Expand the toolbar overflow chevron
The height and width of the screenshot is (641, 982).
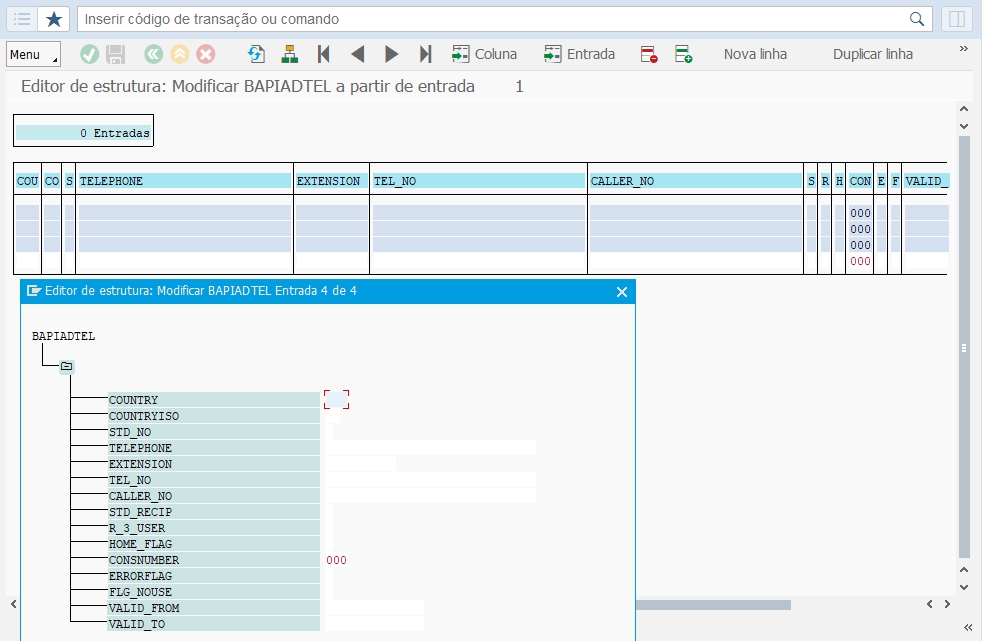[964, 49]
